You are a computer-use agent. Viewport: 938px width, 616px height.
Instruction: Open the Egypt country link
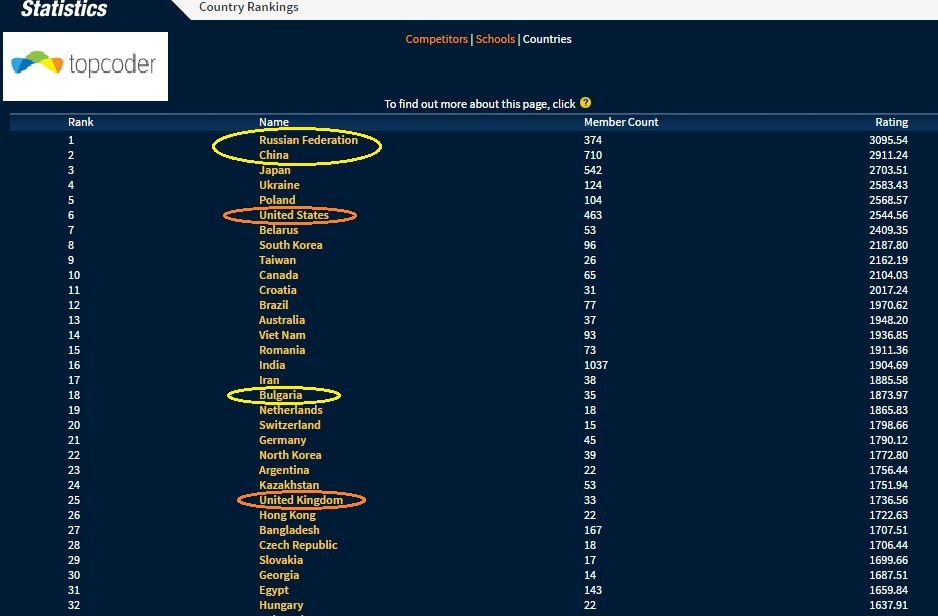(274, 590)
